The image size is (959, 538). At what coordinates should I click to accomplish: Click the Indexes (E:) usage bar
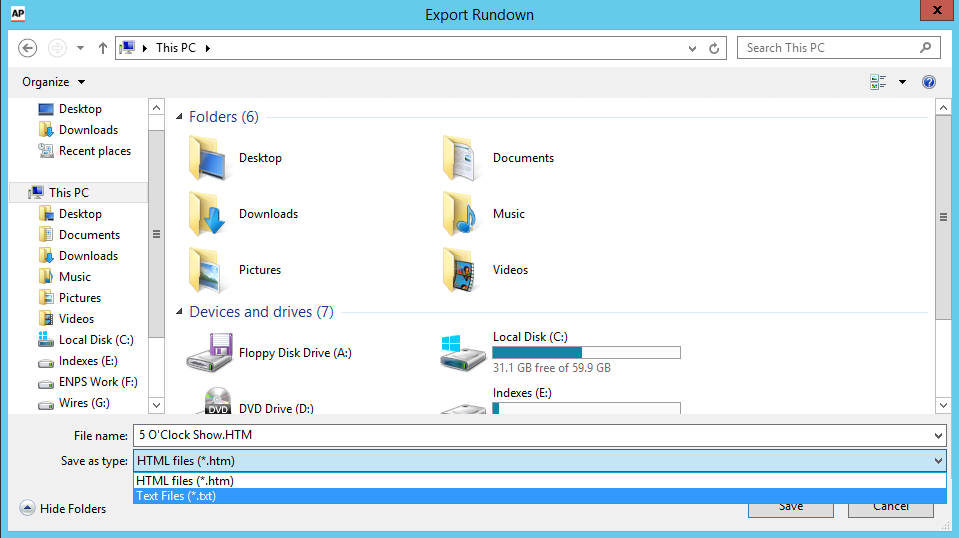click(x=586, y=408)
